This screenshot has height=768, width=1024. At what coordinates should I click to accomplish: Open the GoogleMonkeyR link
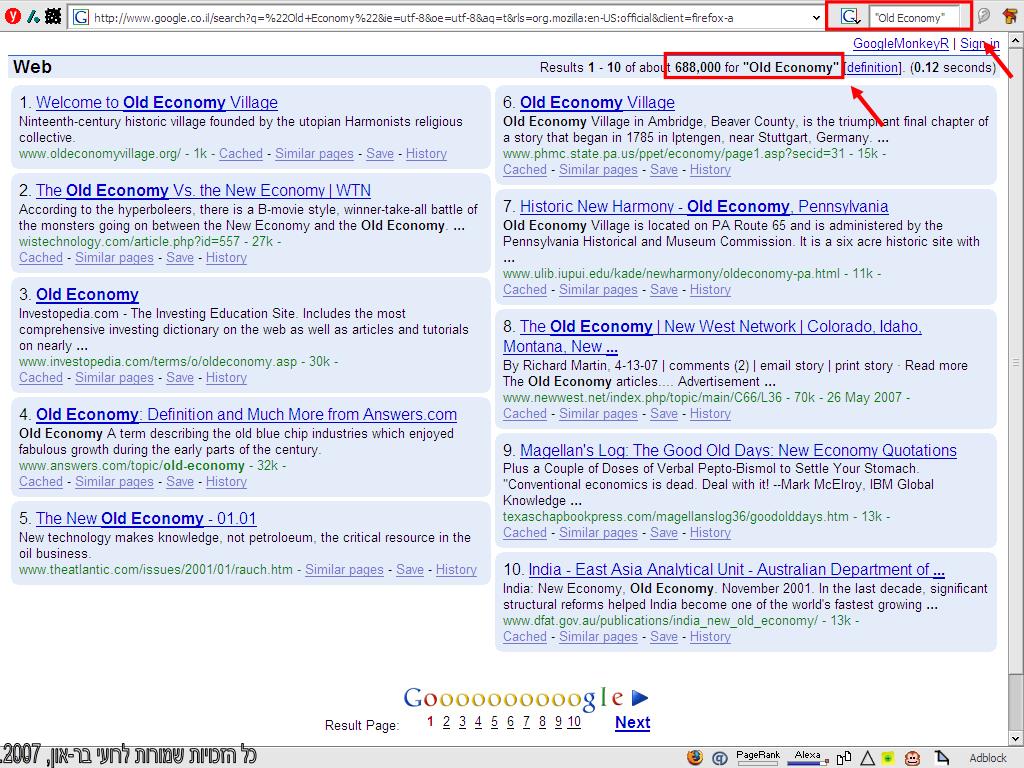901,44
